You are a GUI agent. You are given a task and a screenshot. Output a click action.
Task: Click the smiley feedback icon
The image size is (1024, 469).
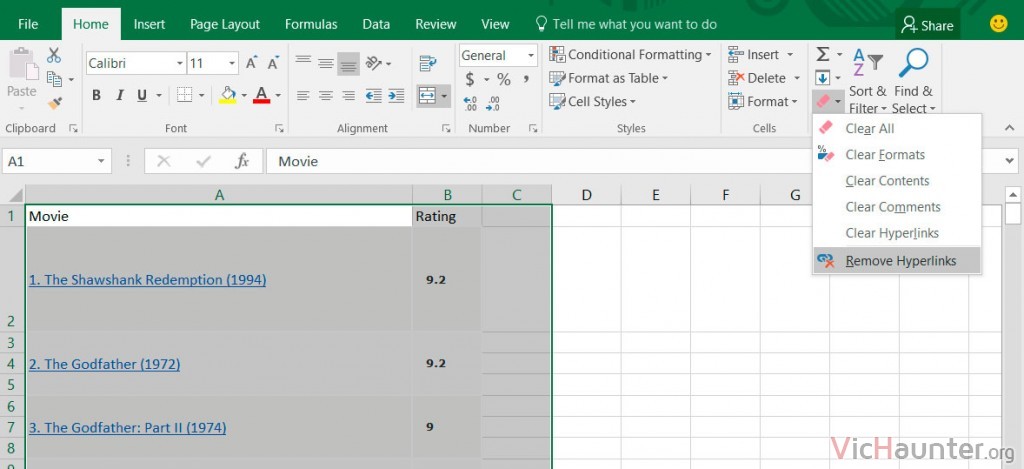pyautogui.click(x=999, y=24)
